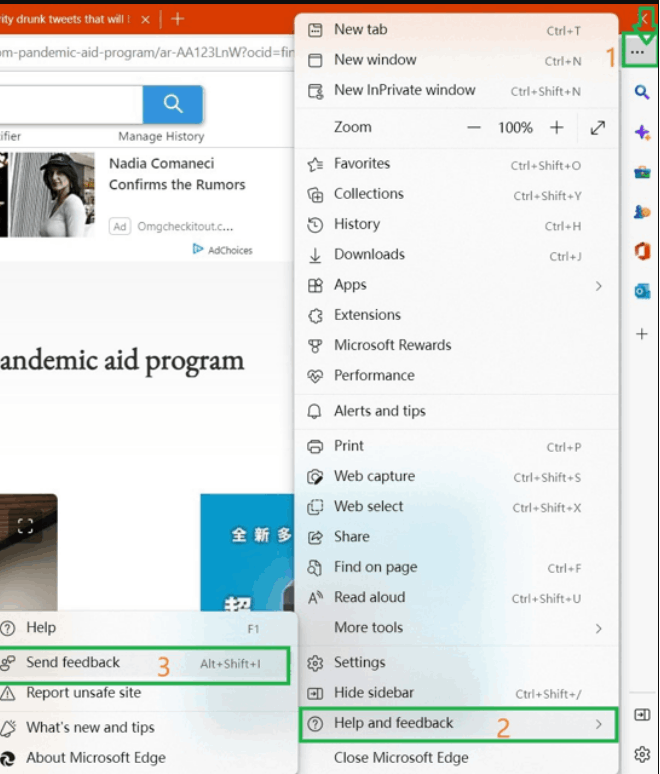The height and width of the screenshot is (774, 660).
Task: Click the address bar URL
Action: coord(147,52)
